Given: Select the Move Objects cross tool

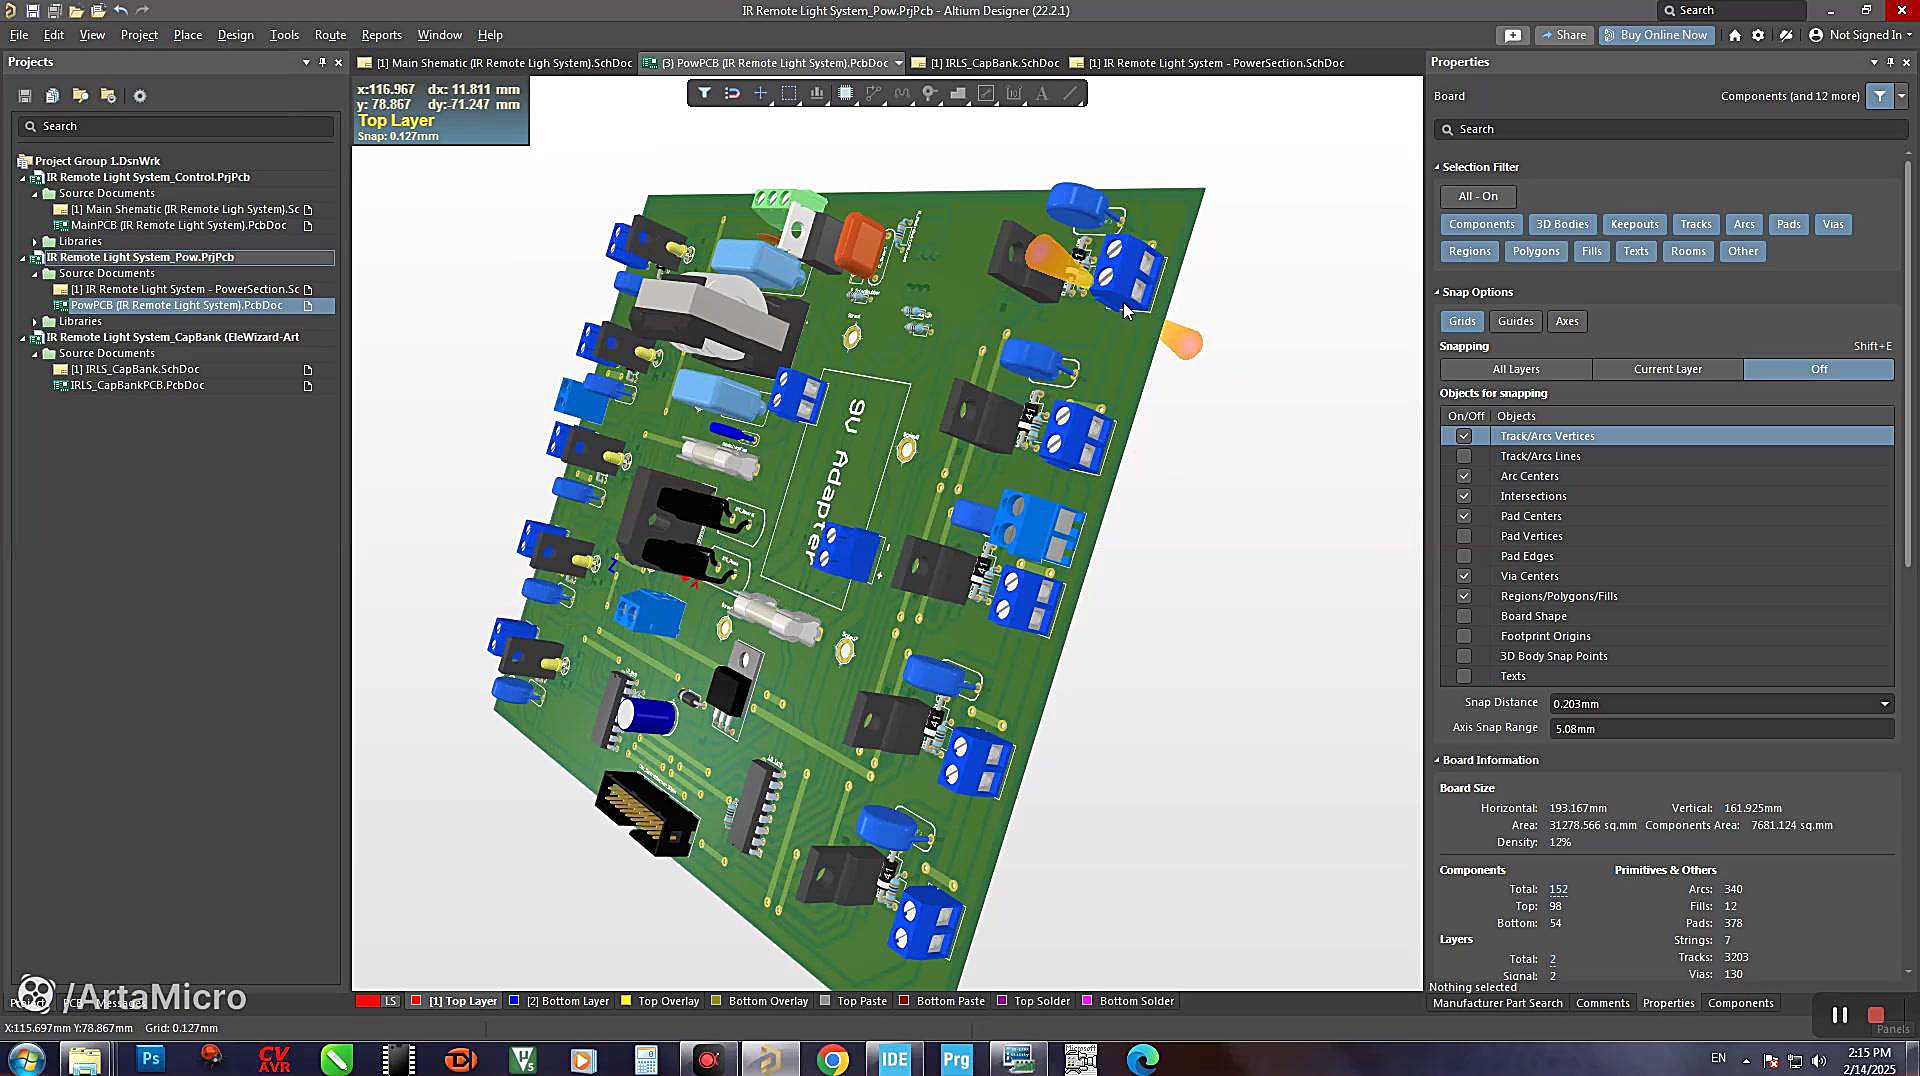Looking at the screenshot, I should point(760,93).
